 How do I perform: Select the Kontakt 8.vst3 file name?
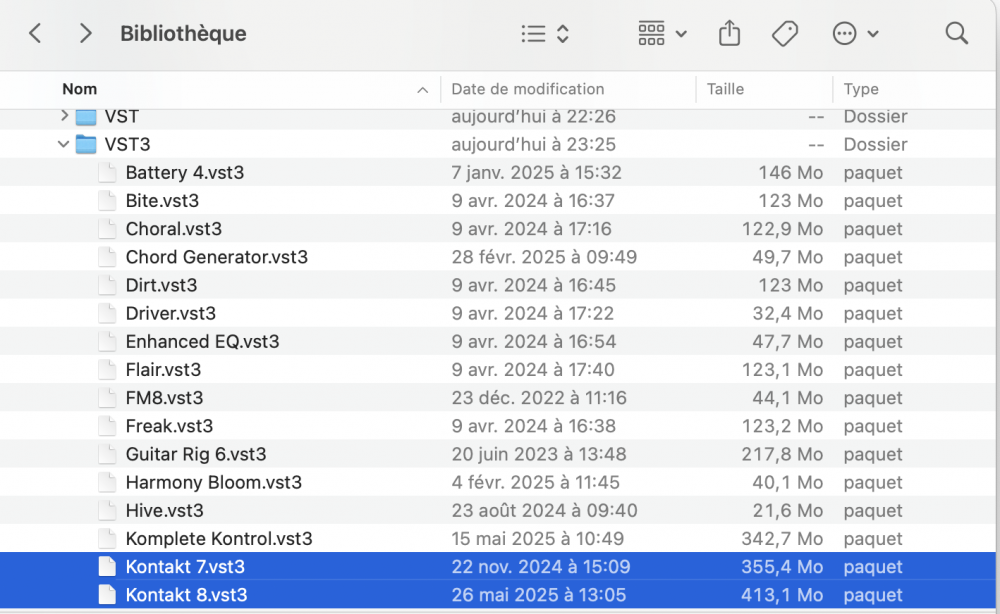coord(186,595)
